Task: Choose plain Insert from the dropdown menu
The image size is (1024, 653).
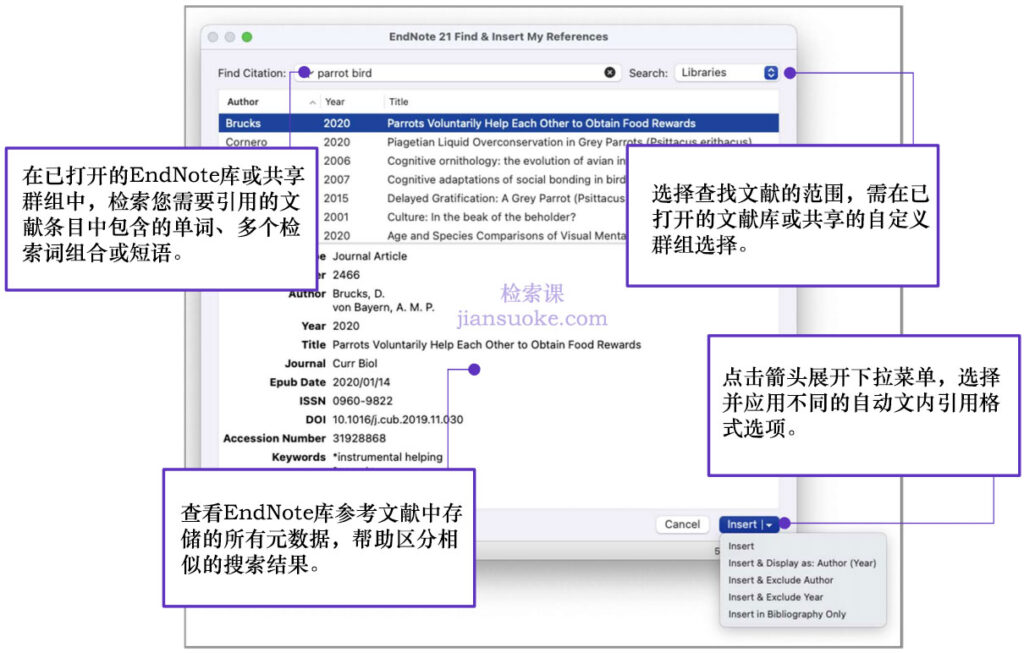Action: 741,546
